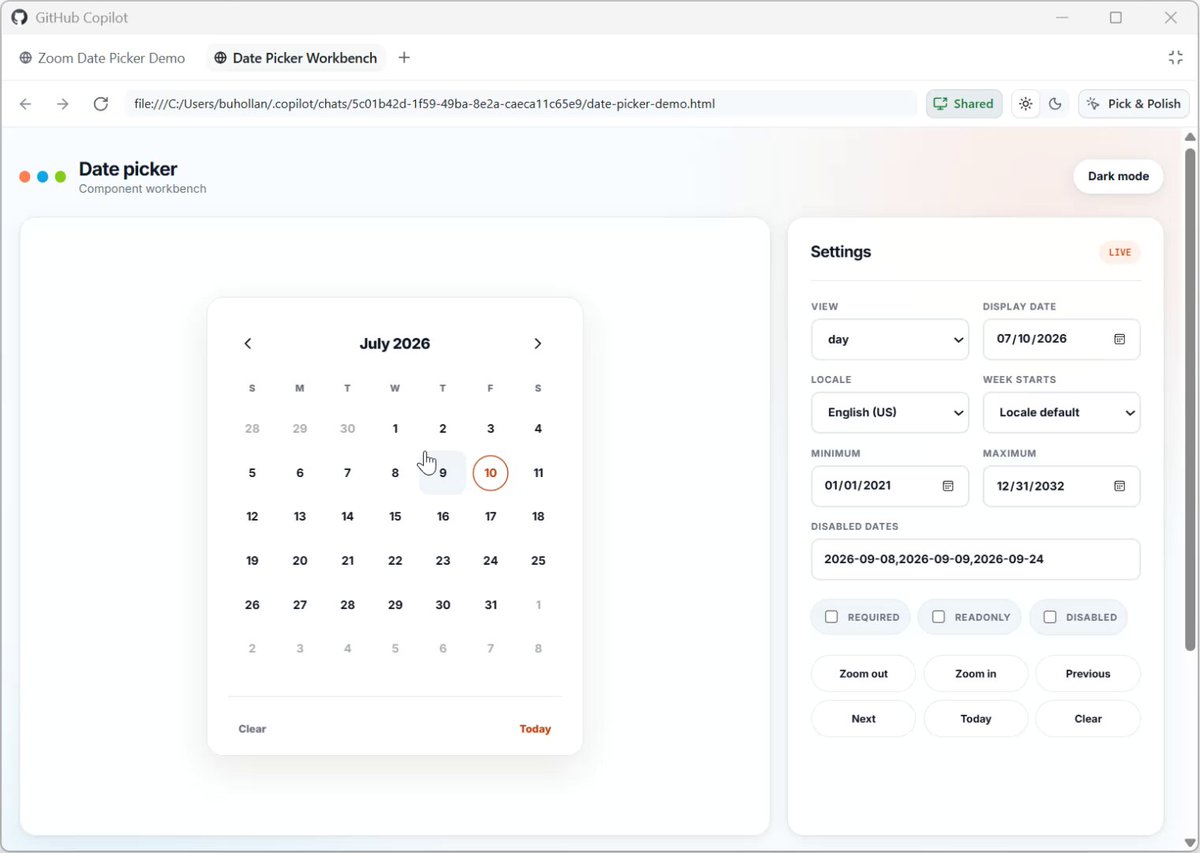Switch to light theme sun icon
Screen dimensions: 1200x853
[1025, 104]
